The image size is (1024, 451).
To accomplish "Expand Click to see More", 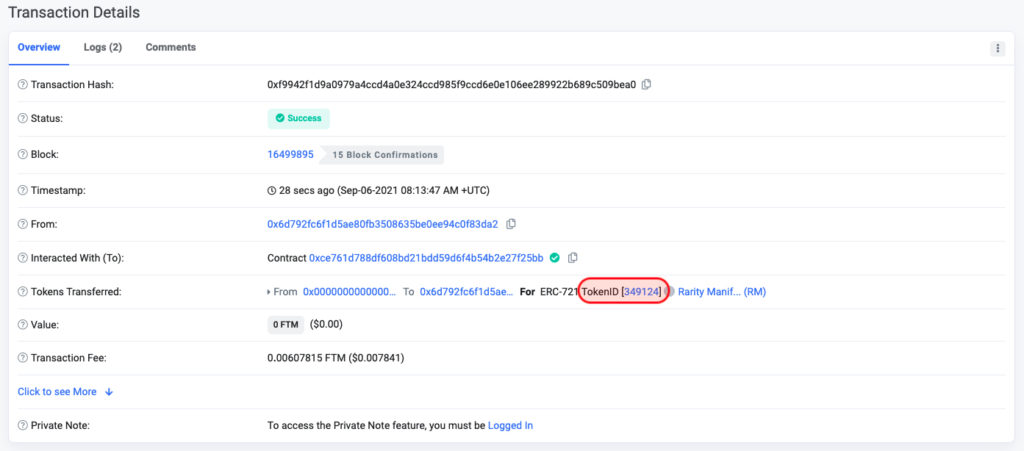I will point(65,392).
